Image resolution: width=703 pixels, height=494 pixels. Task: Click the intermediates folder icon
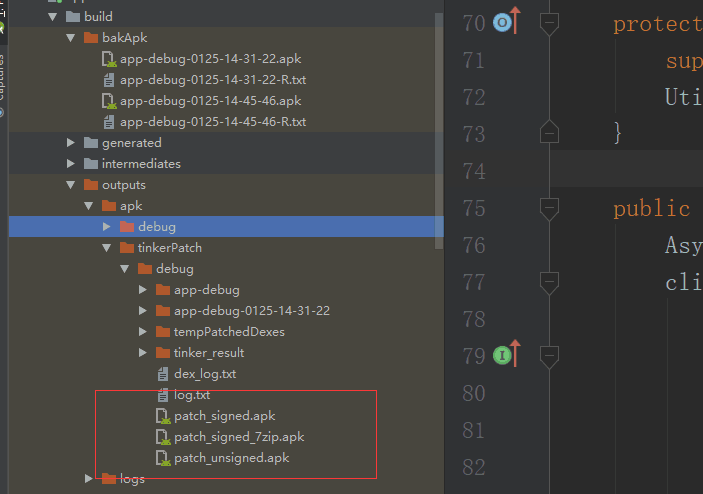(91, 164)
